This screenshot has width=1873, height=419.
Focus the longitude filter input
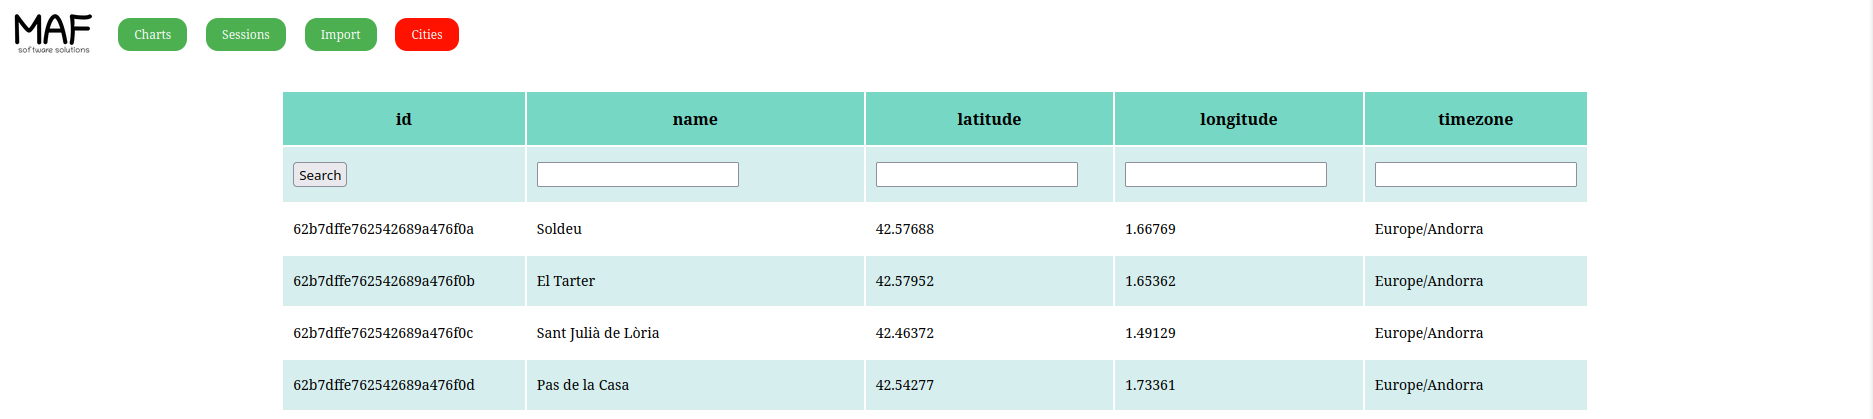point(1226,174)
